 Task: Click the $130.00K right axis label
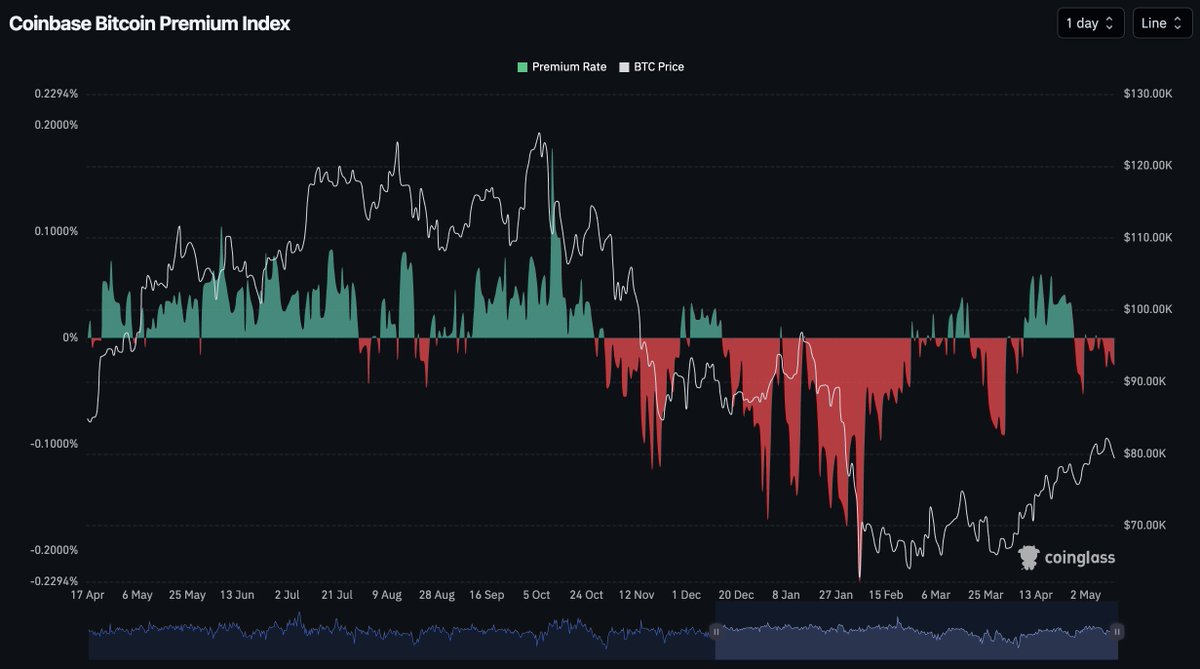pos(1146,94)
